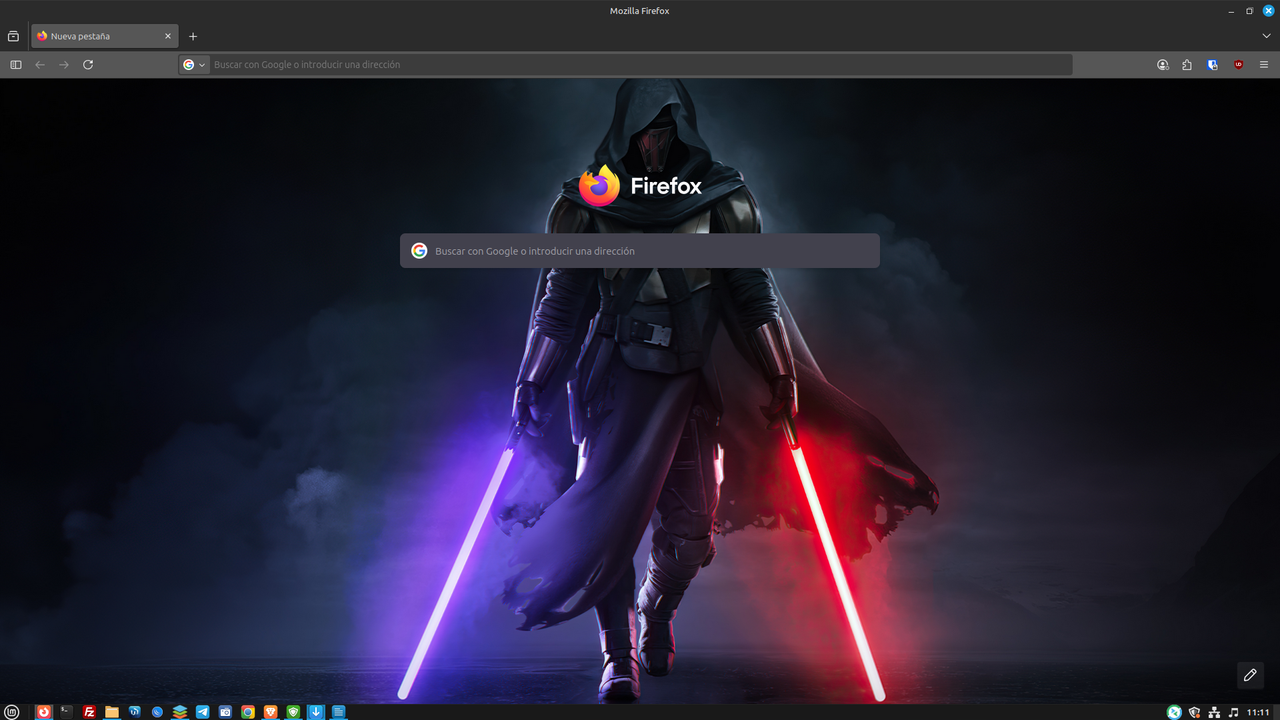
Task: Open the Firefox account icon
Action: (1162, 64)
